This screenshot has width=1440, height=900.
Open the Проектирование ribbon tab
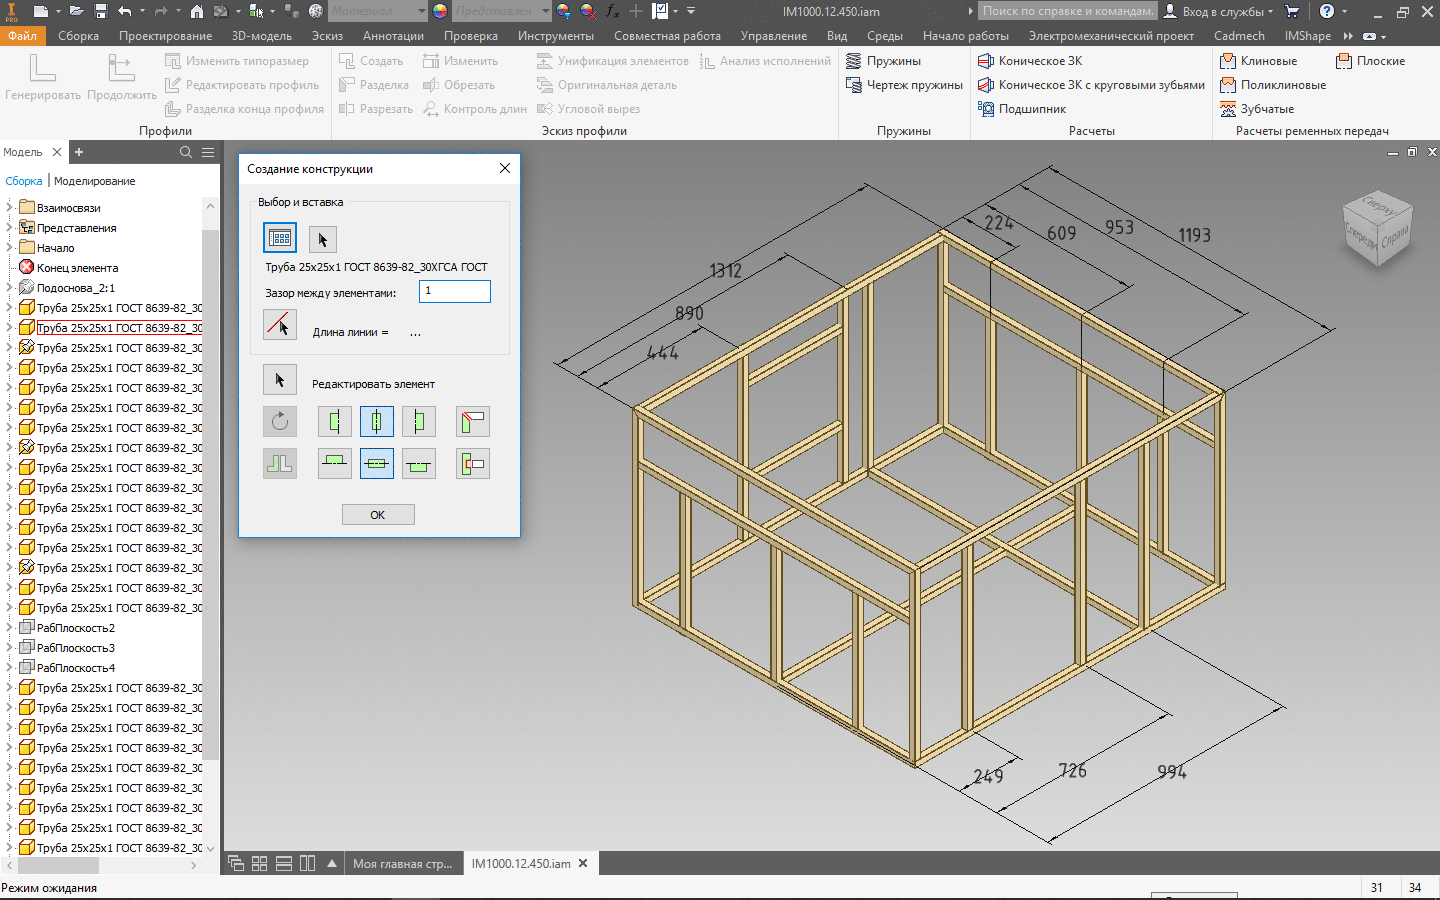165,36
